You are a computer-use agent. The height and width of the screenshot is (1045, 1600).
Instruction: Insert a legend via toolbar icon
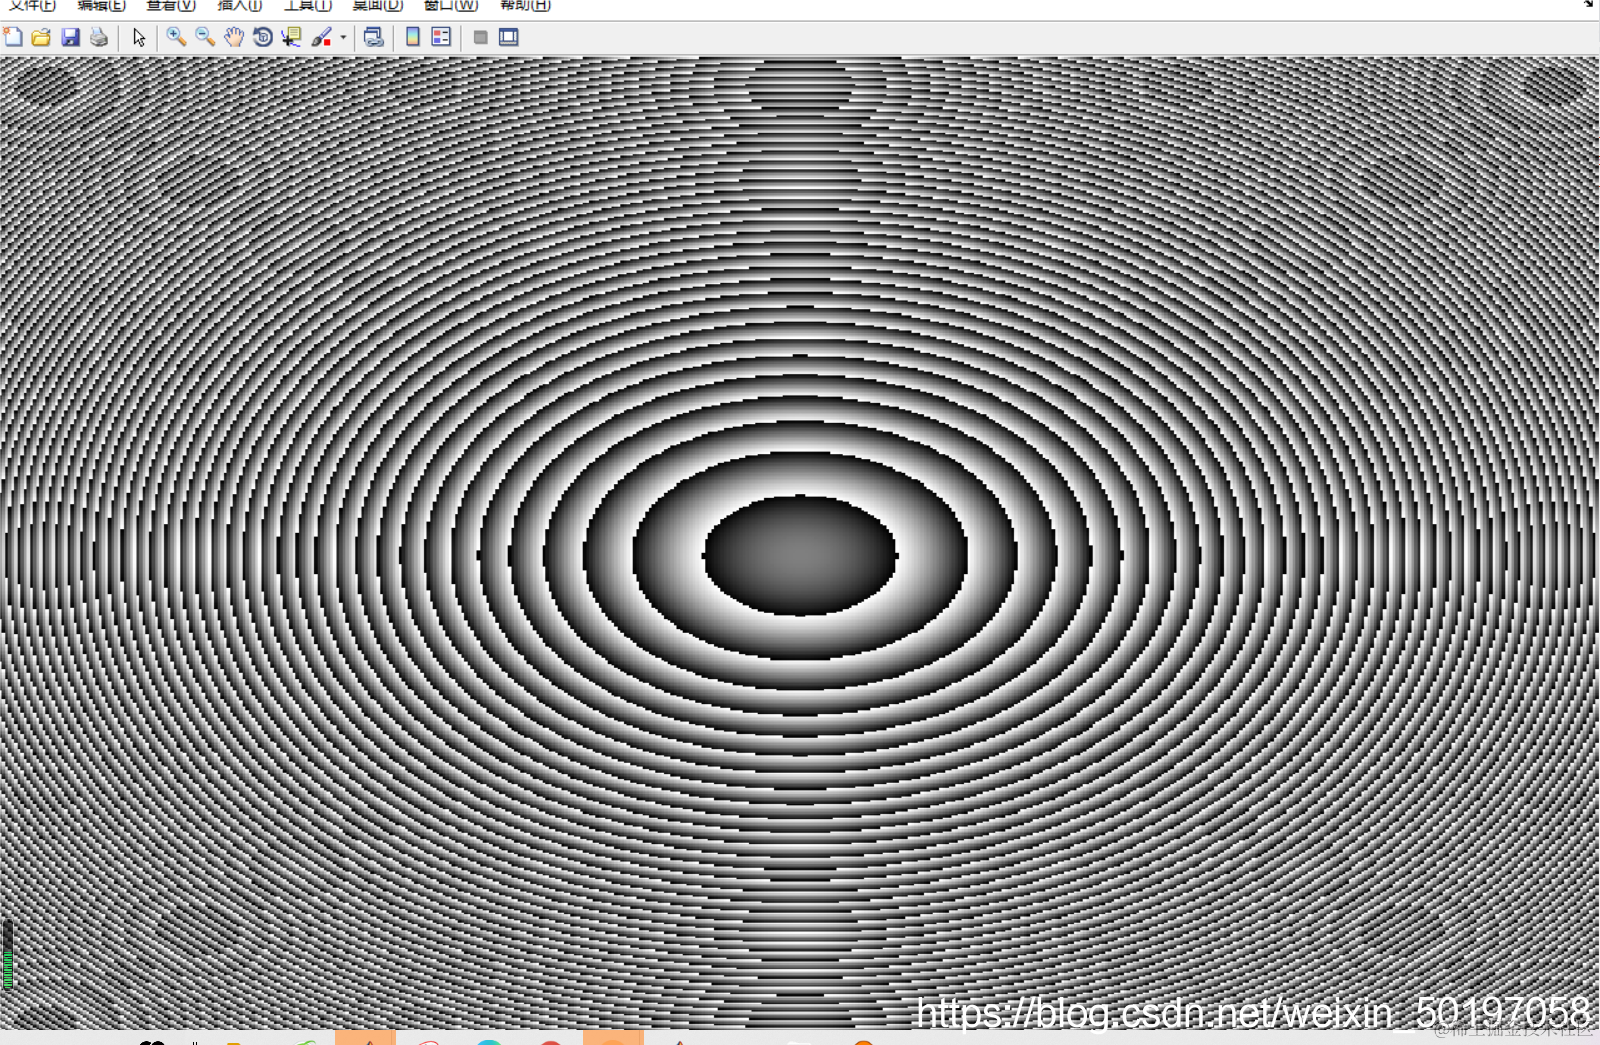click(x=441, y=37)
